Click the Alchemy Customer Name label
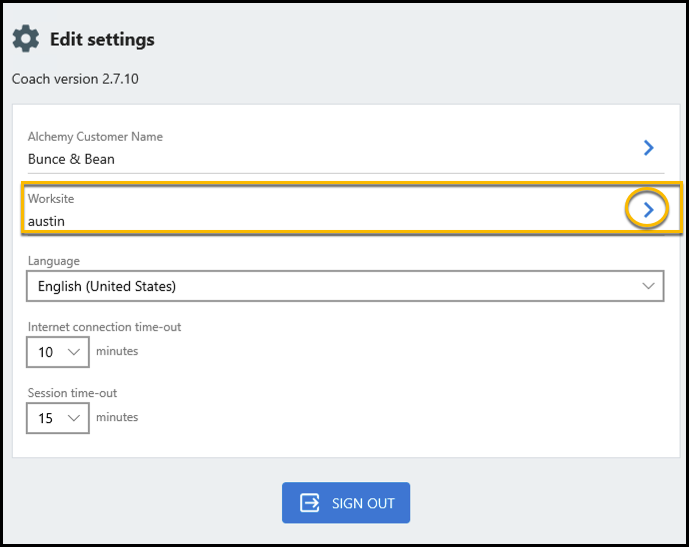The height and width of the screenshot is (547, 689). click(95, 137)
